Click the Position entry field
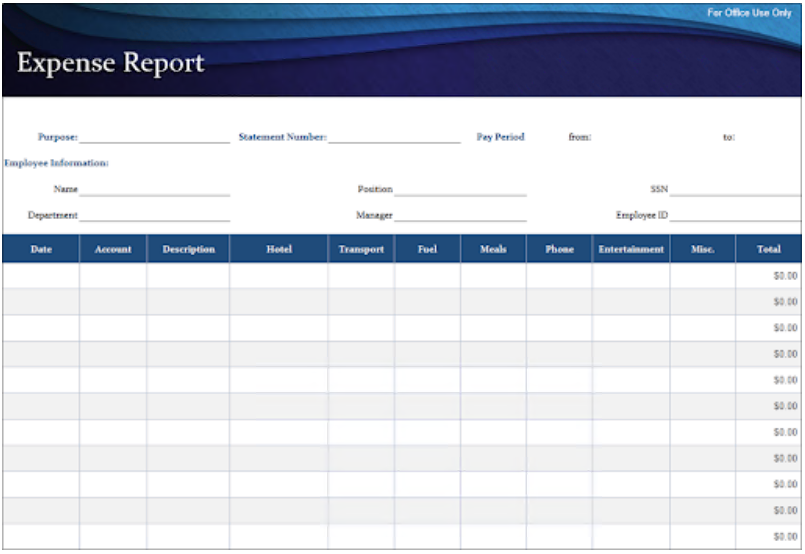This screenshot has height=554, width=805. tap(459, 189)
